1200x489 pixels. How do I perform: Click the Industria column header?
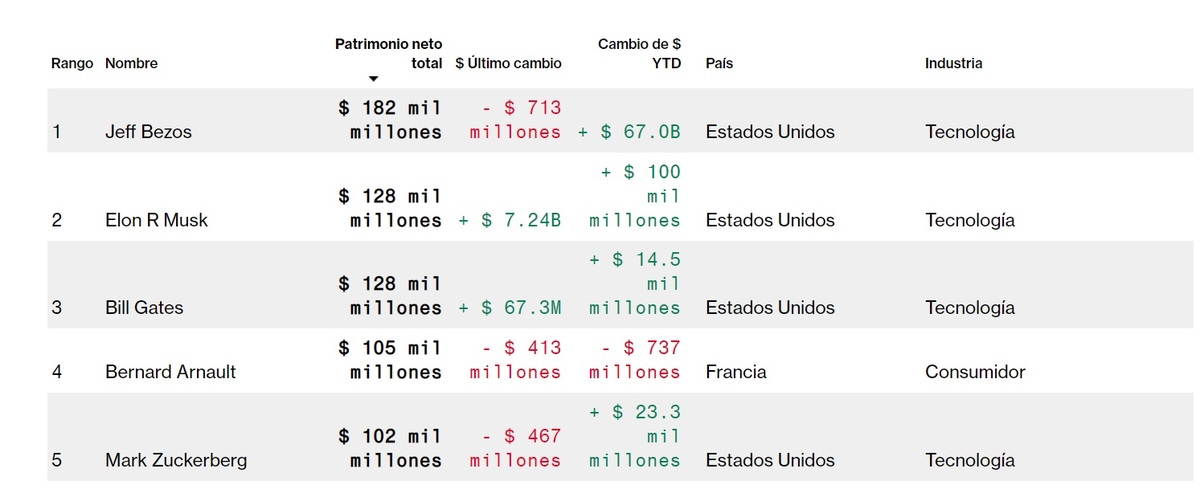tap(953, 63)
